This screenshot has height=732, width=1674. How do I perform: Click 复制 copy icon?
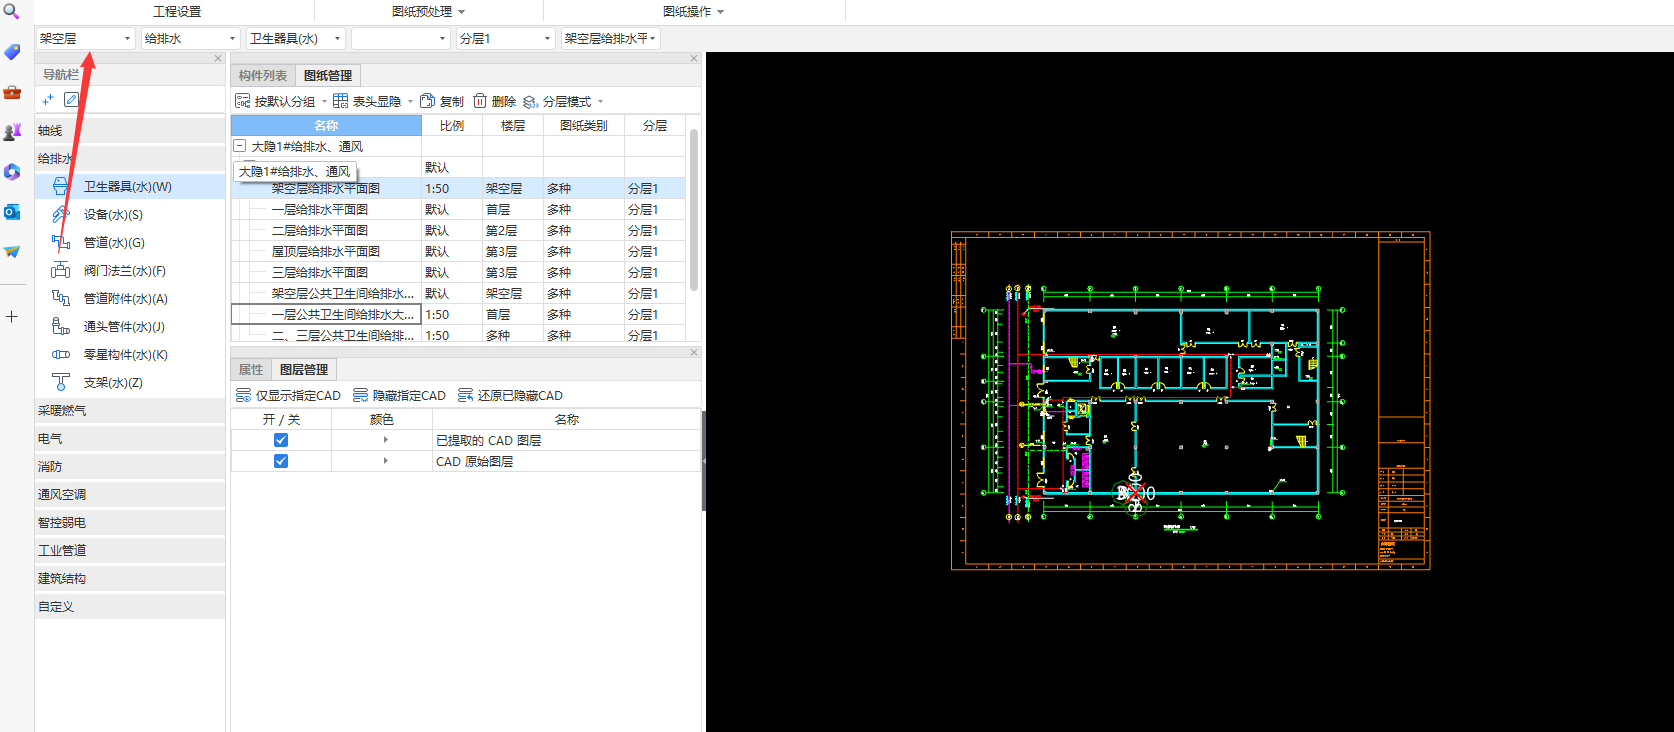[x=428, y=102]
